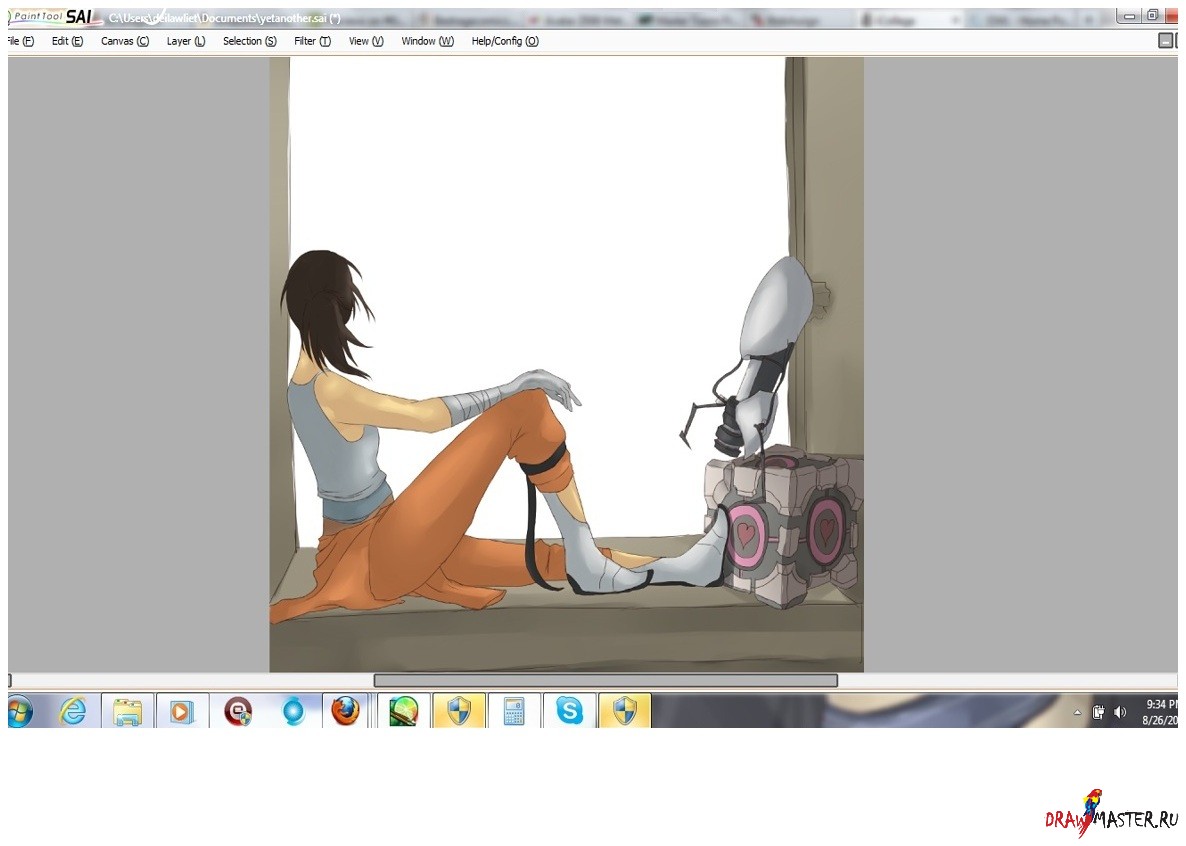Click the volume speaker tray icon
The height and width of the screenshot is (846, 1186).
coord(1120,712)
